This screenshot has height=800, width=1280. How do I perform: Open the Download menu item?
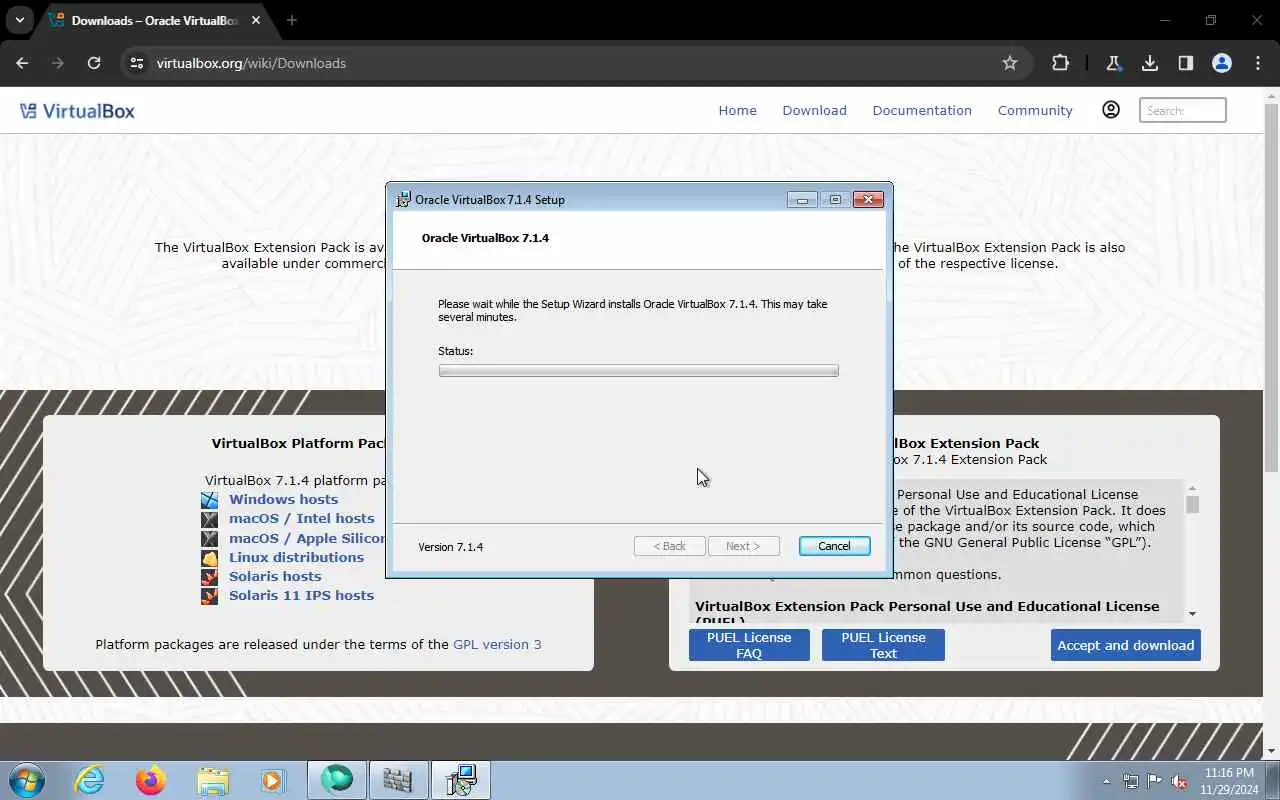pyautogui.click(x=814, y=111)
